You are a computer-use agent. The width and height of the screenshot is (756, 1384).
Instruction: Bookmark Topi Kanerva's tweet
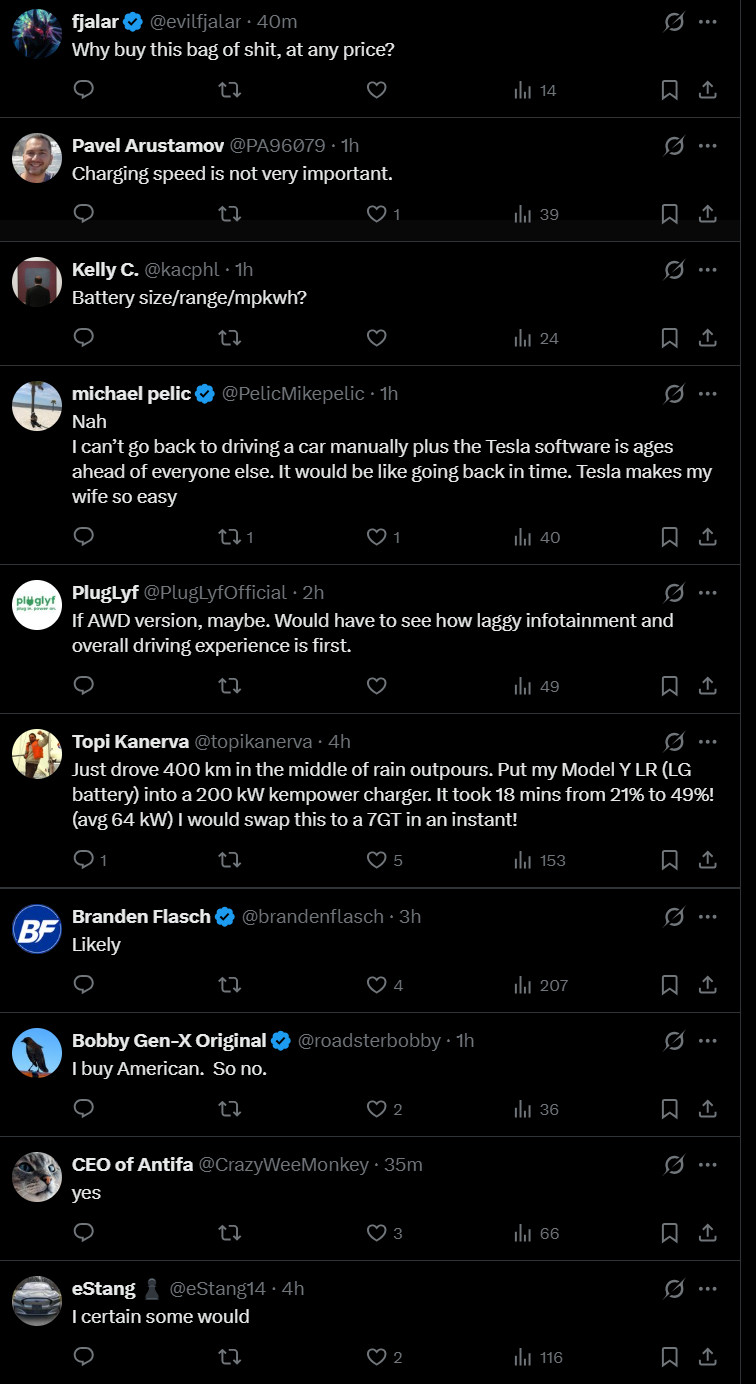[x=670, y=860]
